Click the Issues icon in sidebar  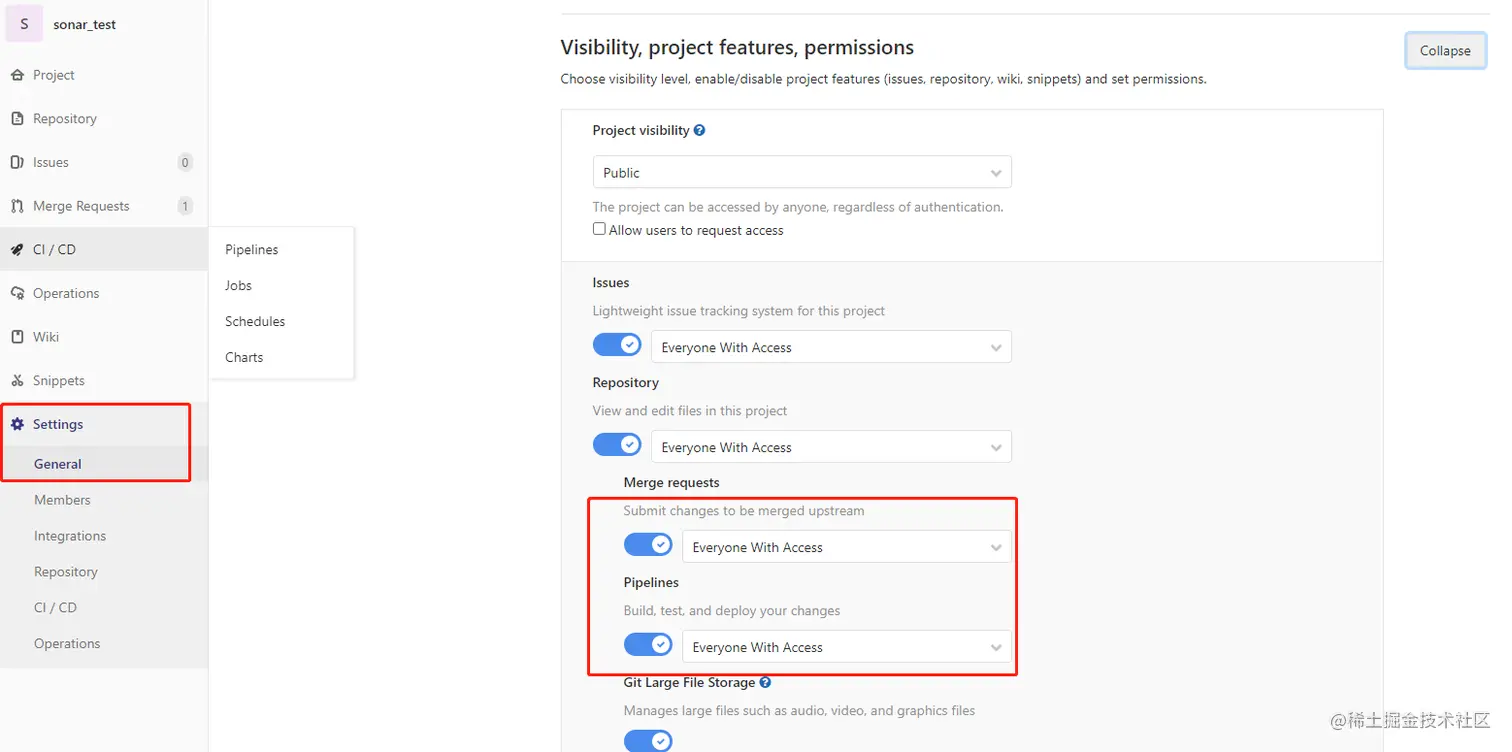pos(17,162)
